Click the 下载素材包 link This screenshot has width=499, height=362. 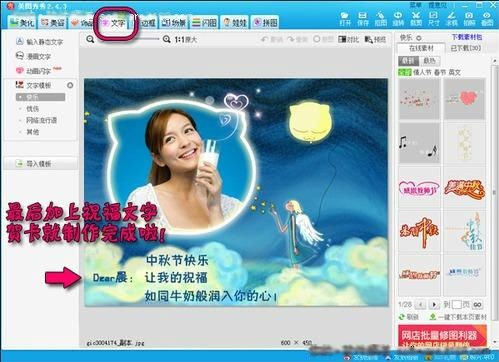(467, 37)
